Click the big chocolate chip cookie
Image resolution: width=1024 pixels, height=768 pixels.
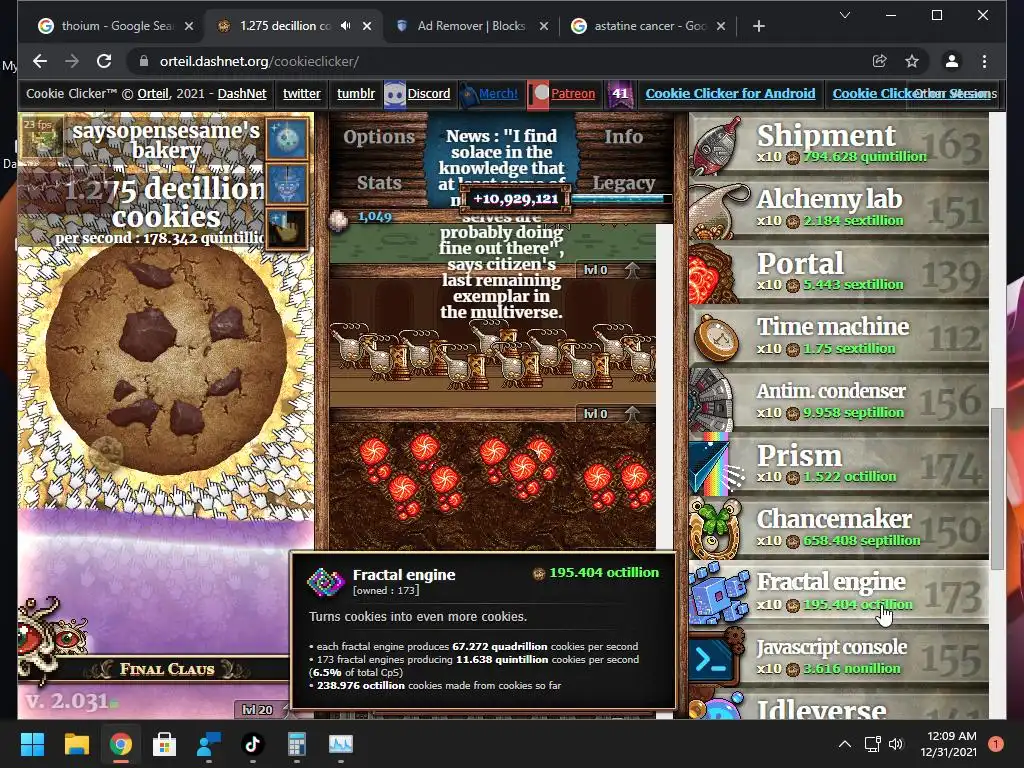[166, 360]
